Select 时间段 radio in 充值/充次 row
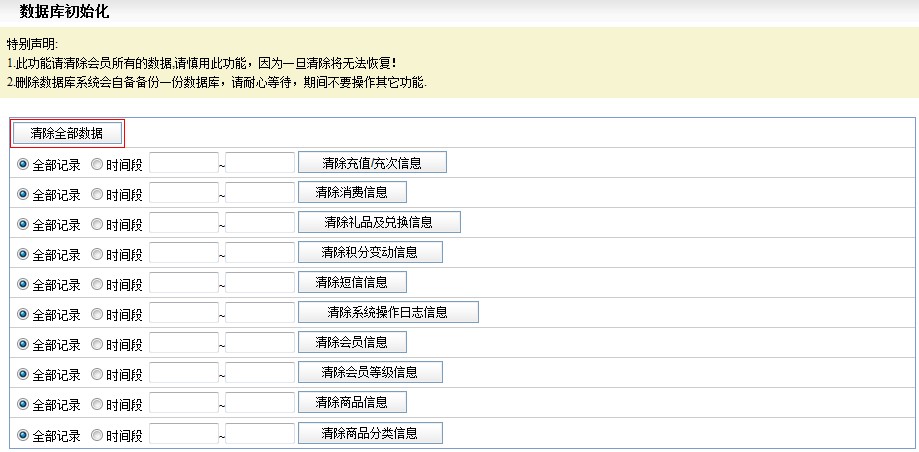Image resolution: width=919 pixels, height=452 pixels. tap(97, 164)
